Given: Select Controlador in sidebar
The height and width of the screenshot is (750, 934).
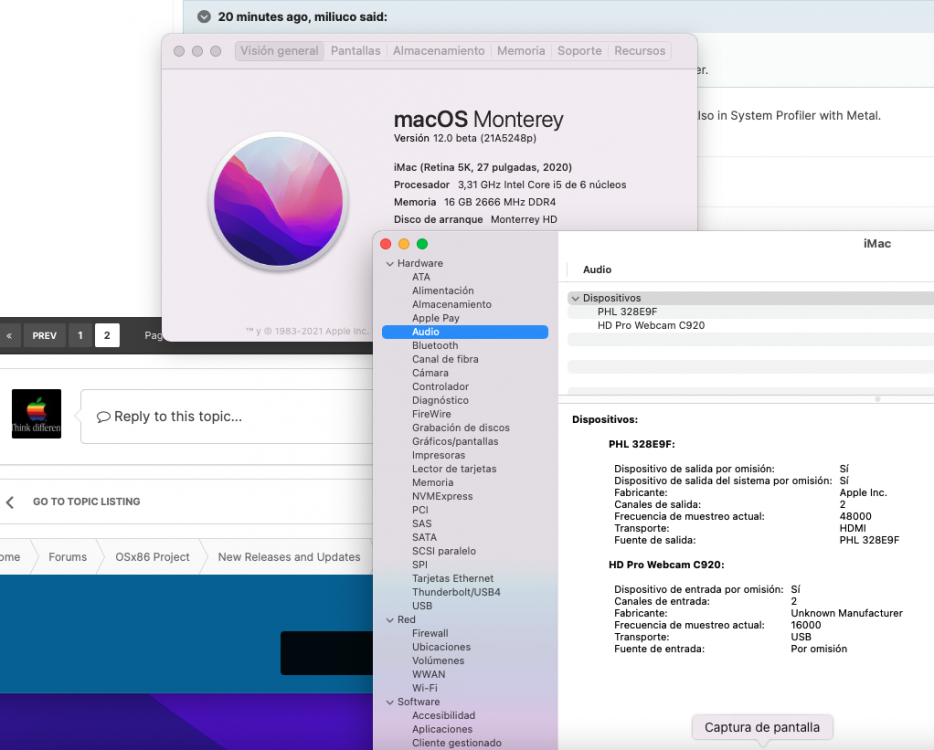Looking at the screenshot, I should click(440, 387).
